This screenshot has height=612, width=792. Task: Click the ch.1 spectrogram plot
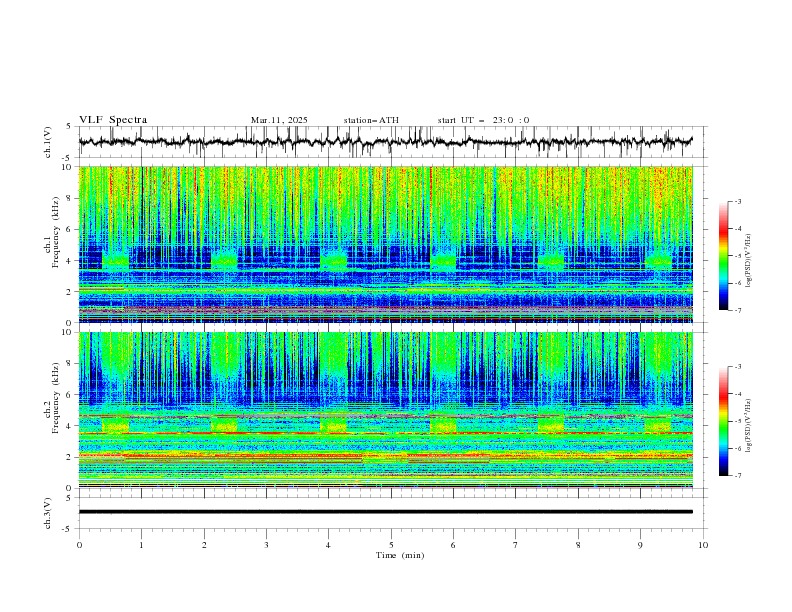point(385,244)
